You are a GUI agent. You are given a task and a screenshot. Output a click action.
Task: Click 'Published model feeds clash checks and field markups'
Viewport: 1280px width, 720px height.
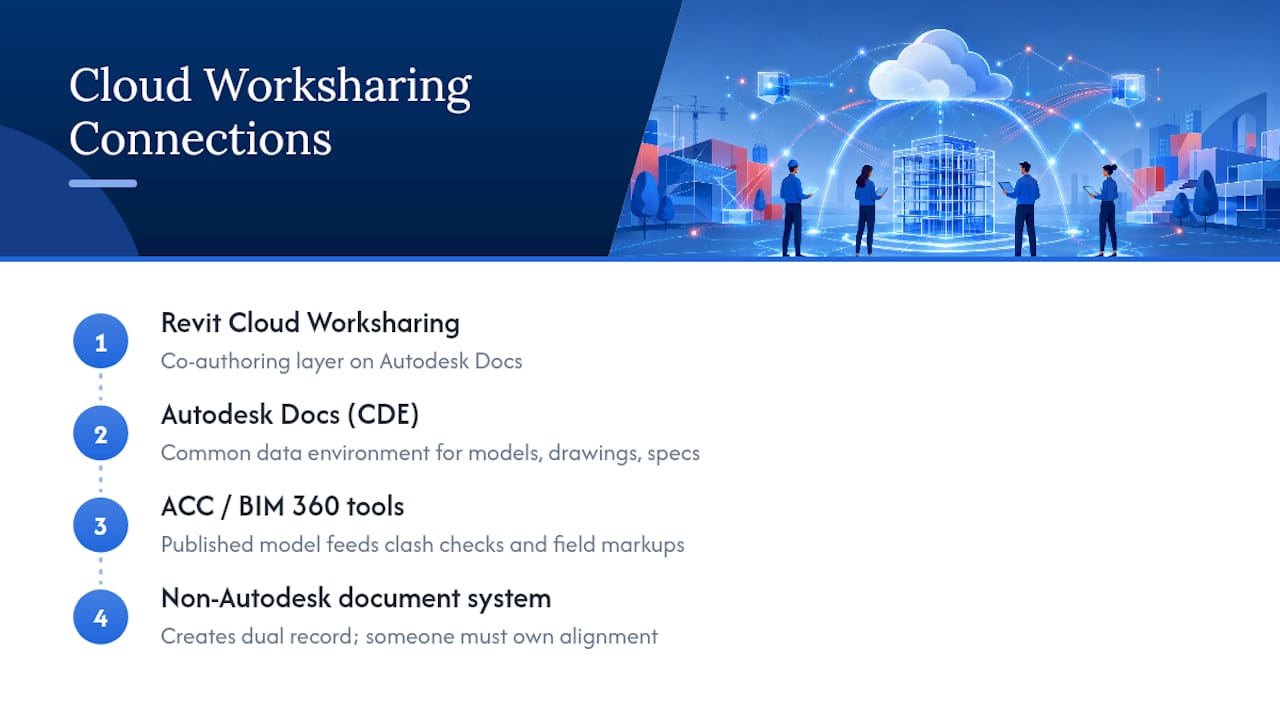click(422, 545)
